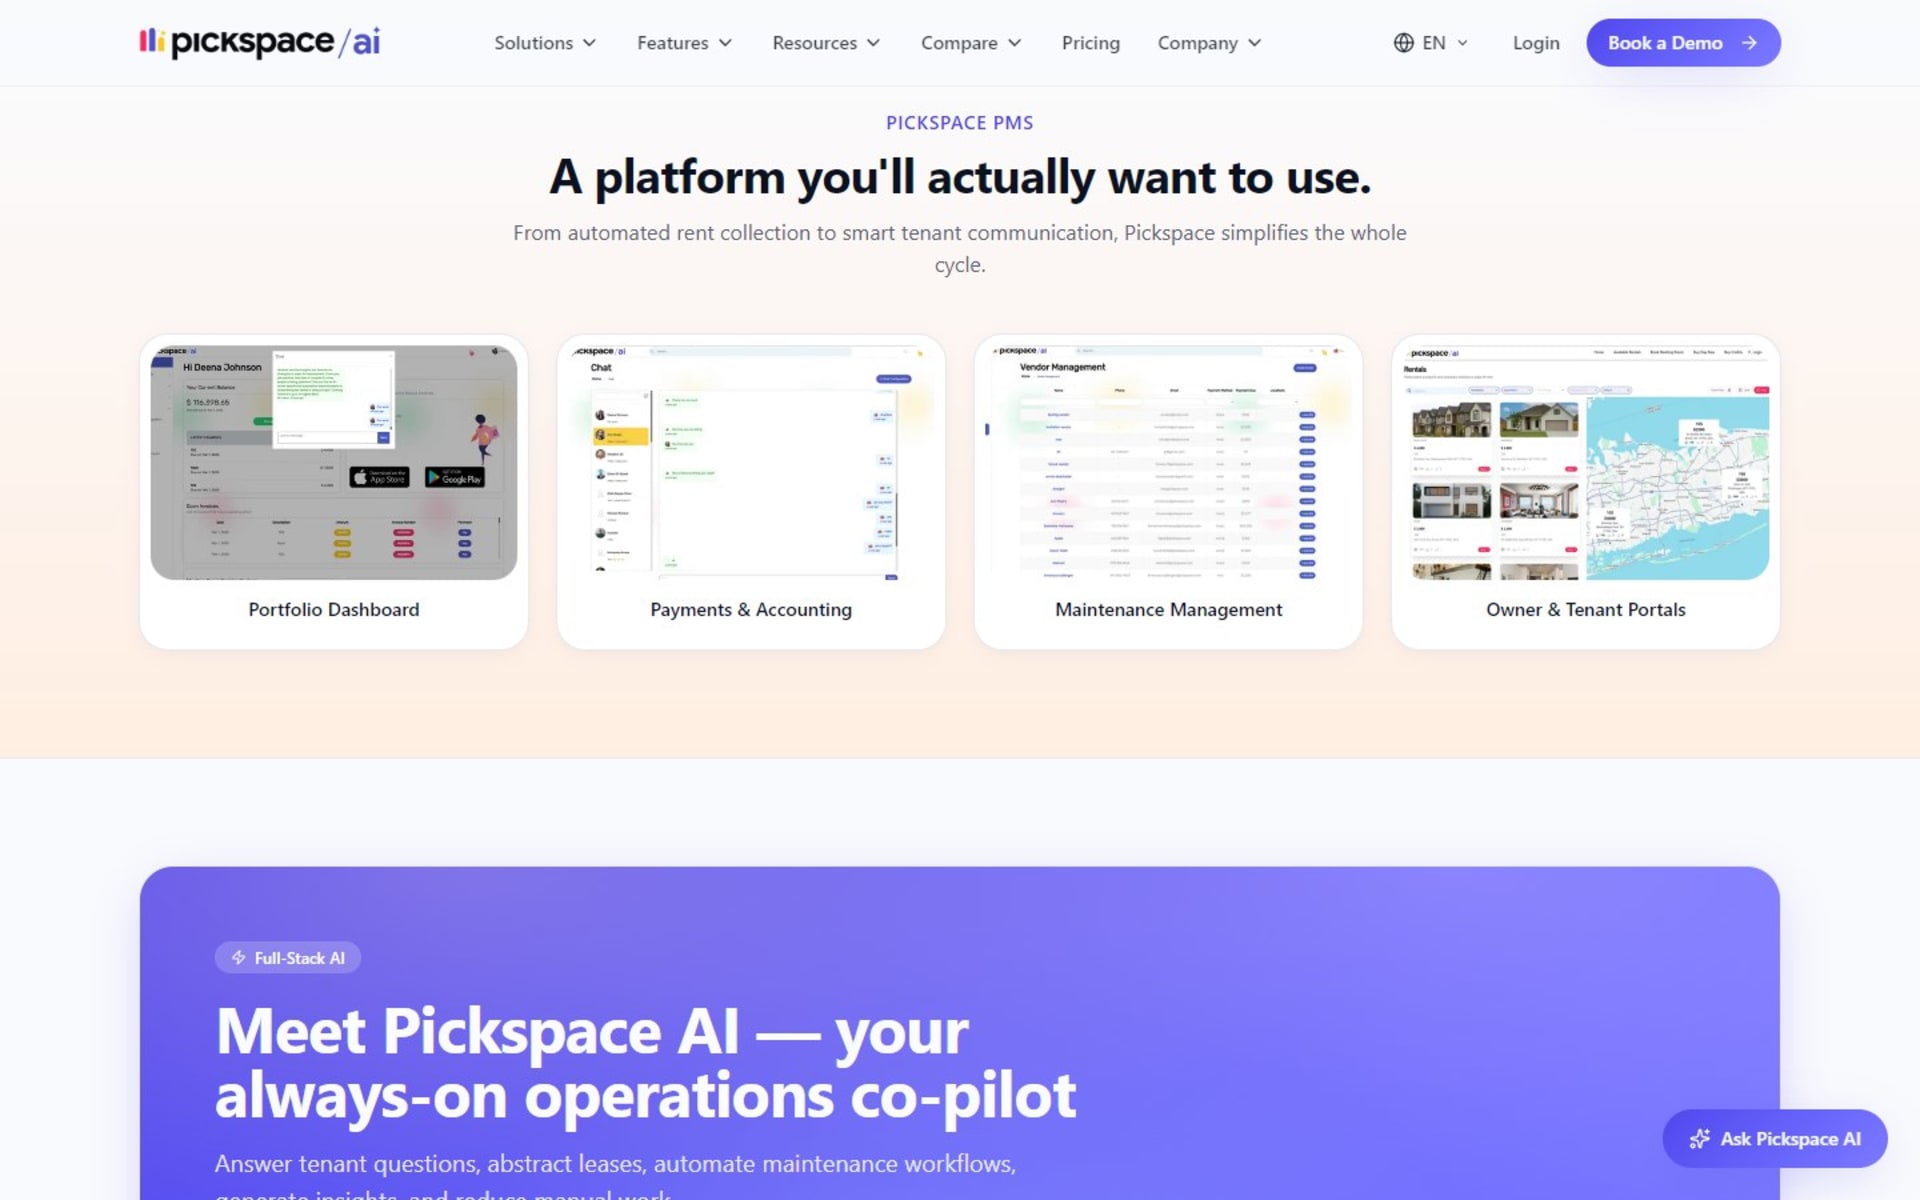Click the sparkle icon in Ask Pickspace AI
This screenshot has height=1200, width=1920.
(x=1699, y=1139)
